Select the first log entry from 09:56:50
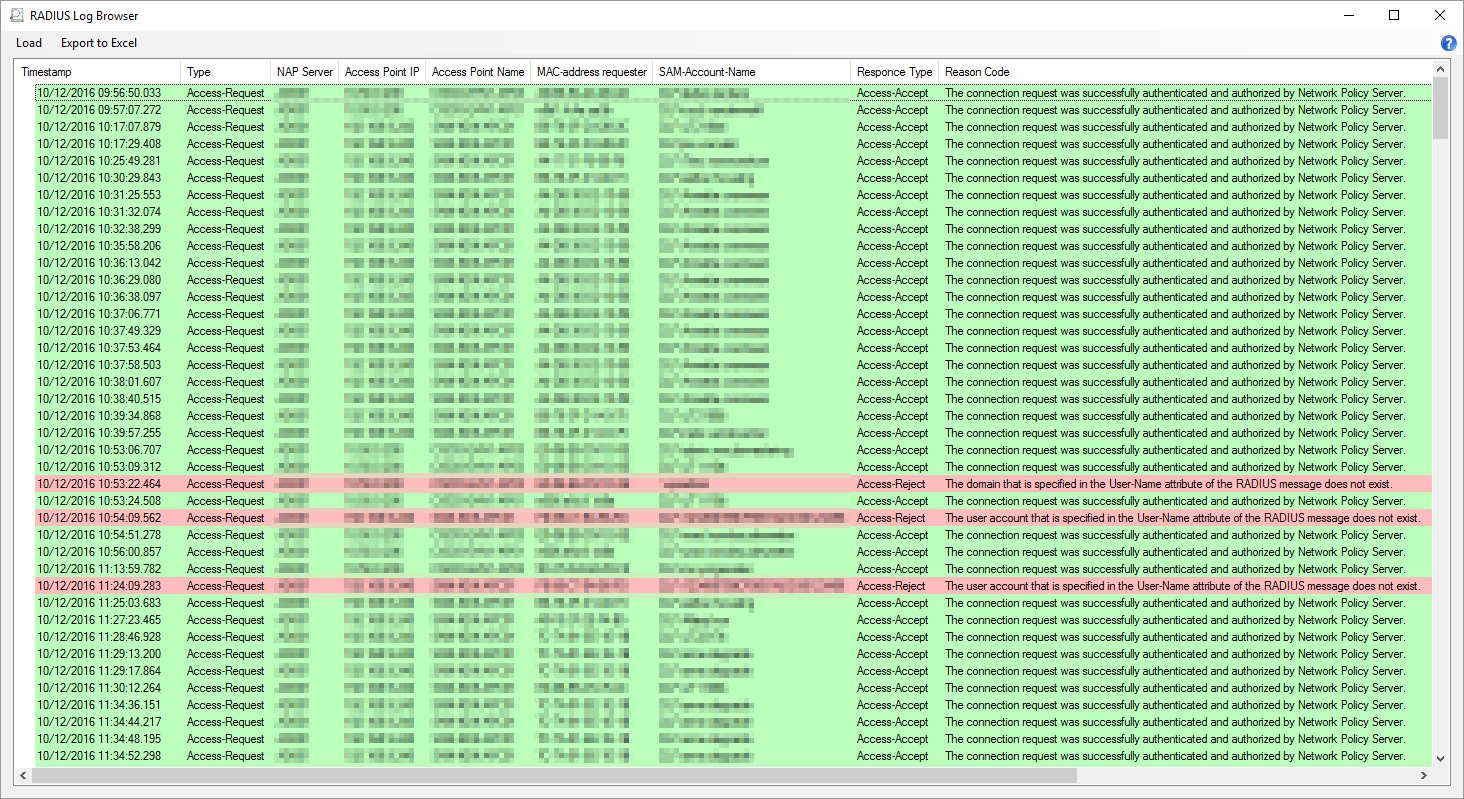This screenshot has height=799, width=1464. [x=400, y=92]
